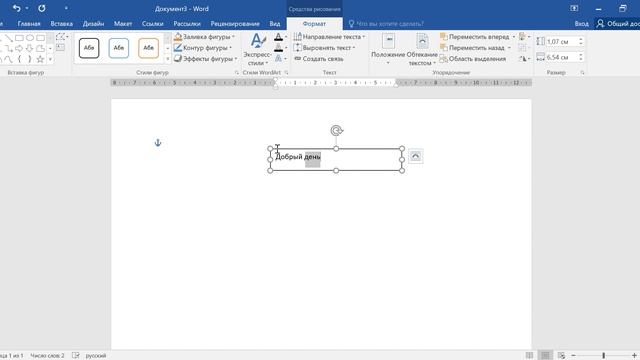Open layout options button beside text box
Image resolution: width=640 pixels, height=360 pixels.
tap(415, 156)
